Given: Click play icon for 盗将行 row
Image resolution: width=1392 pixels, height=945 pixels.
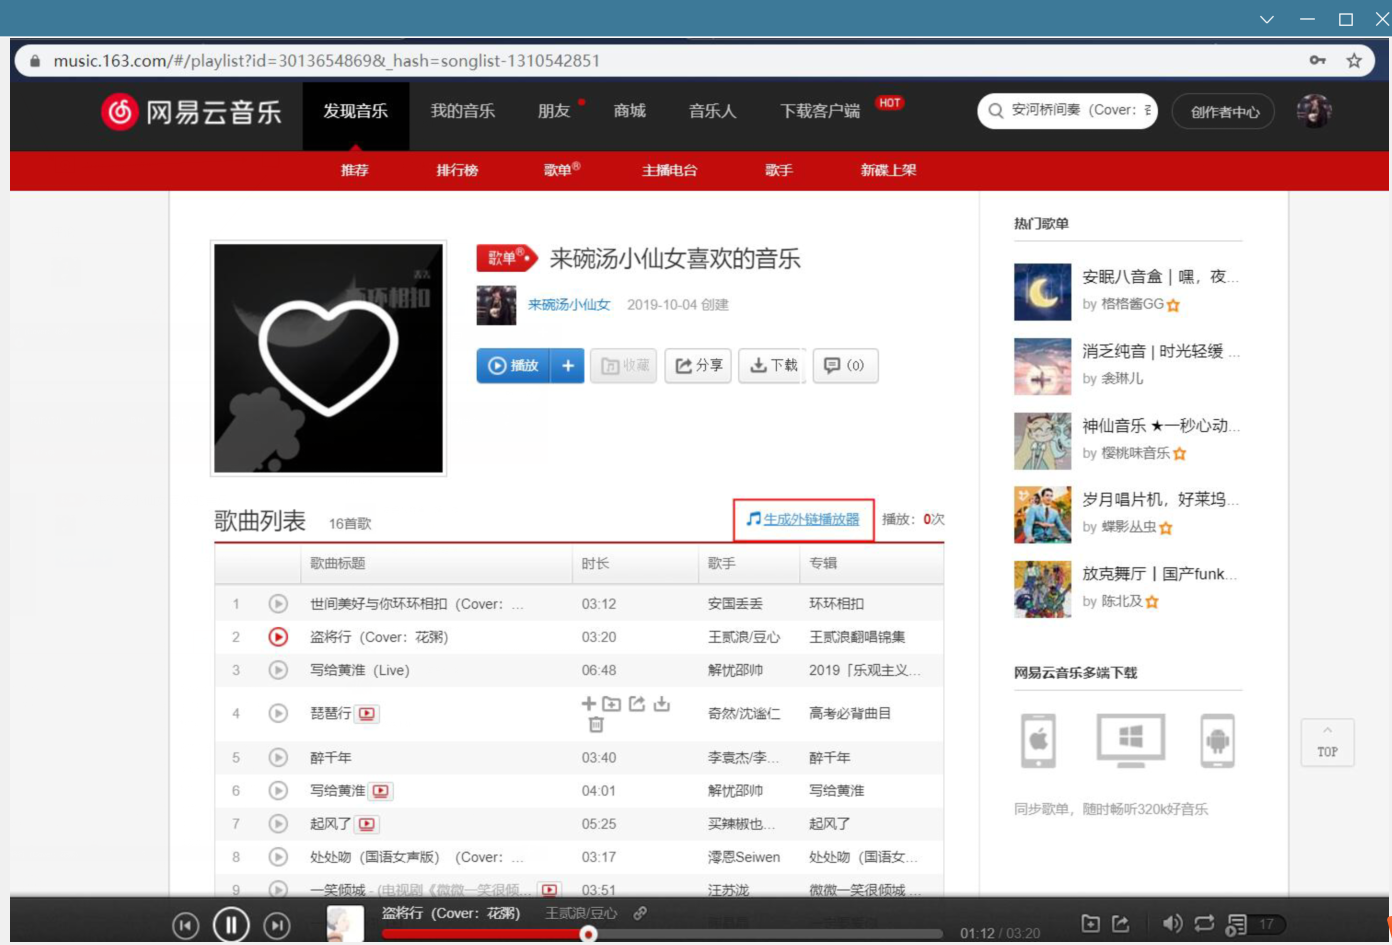Looking at the screenshot, I should pyautogui.click(x=278, y=637).
